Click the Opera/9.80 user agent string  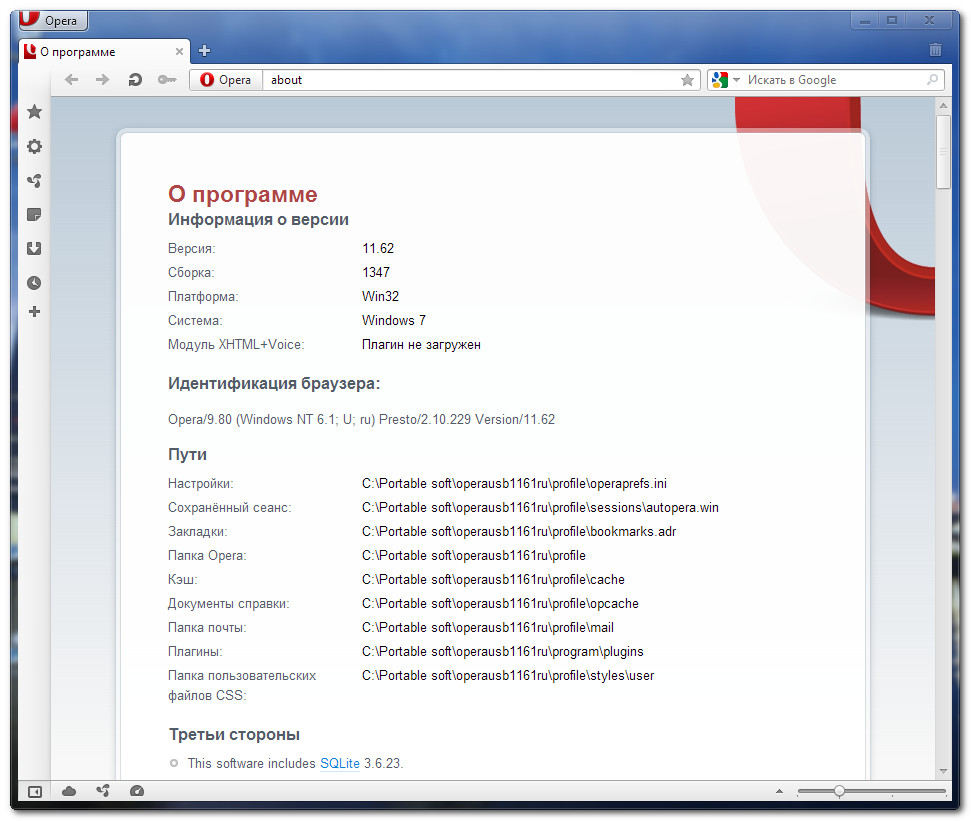coord(361,420)
